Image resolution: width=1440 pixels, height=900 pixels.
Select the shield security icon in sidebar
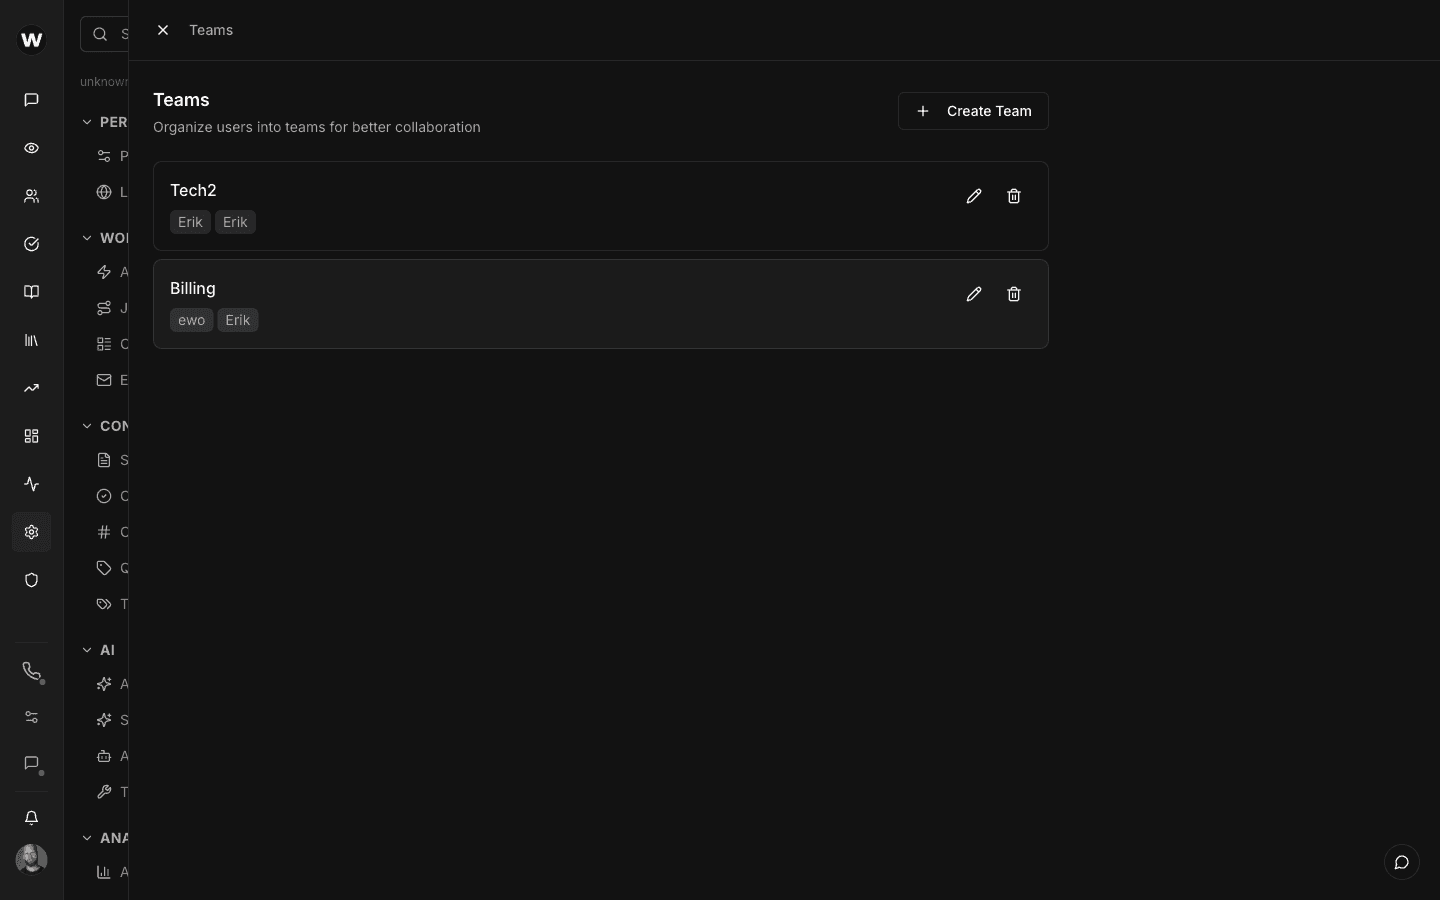31,580
